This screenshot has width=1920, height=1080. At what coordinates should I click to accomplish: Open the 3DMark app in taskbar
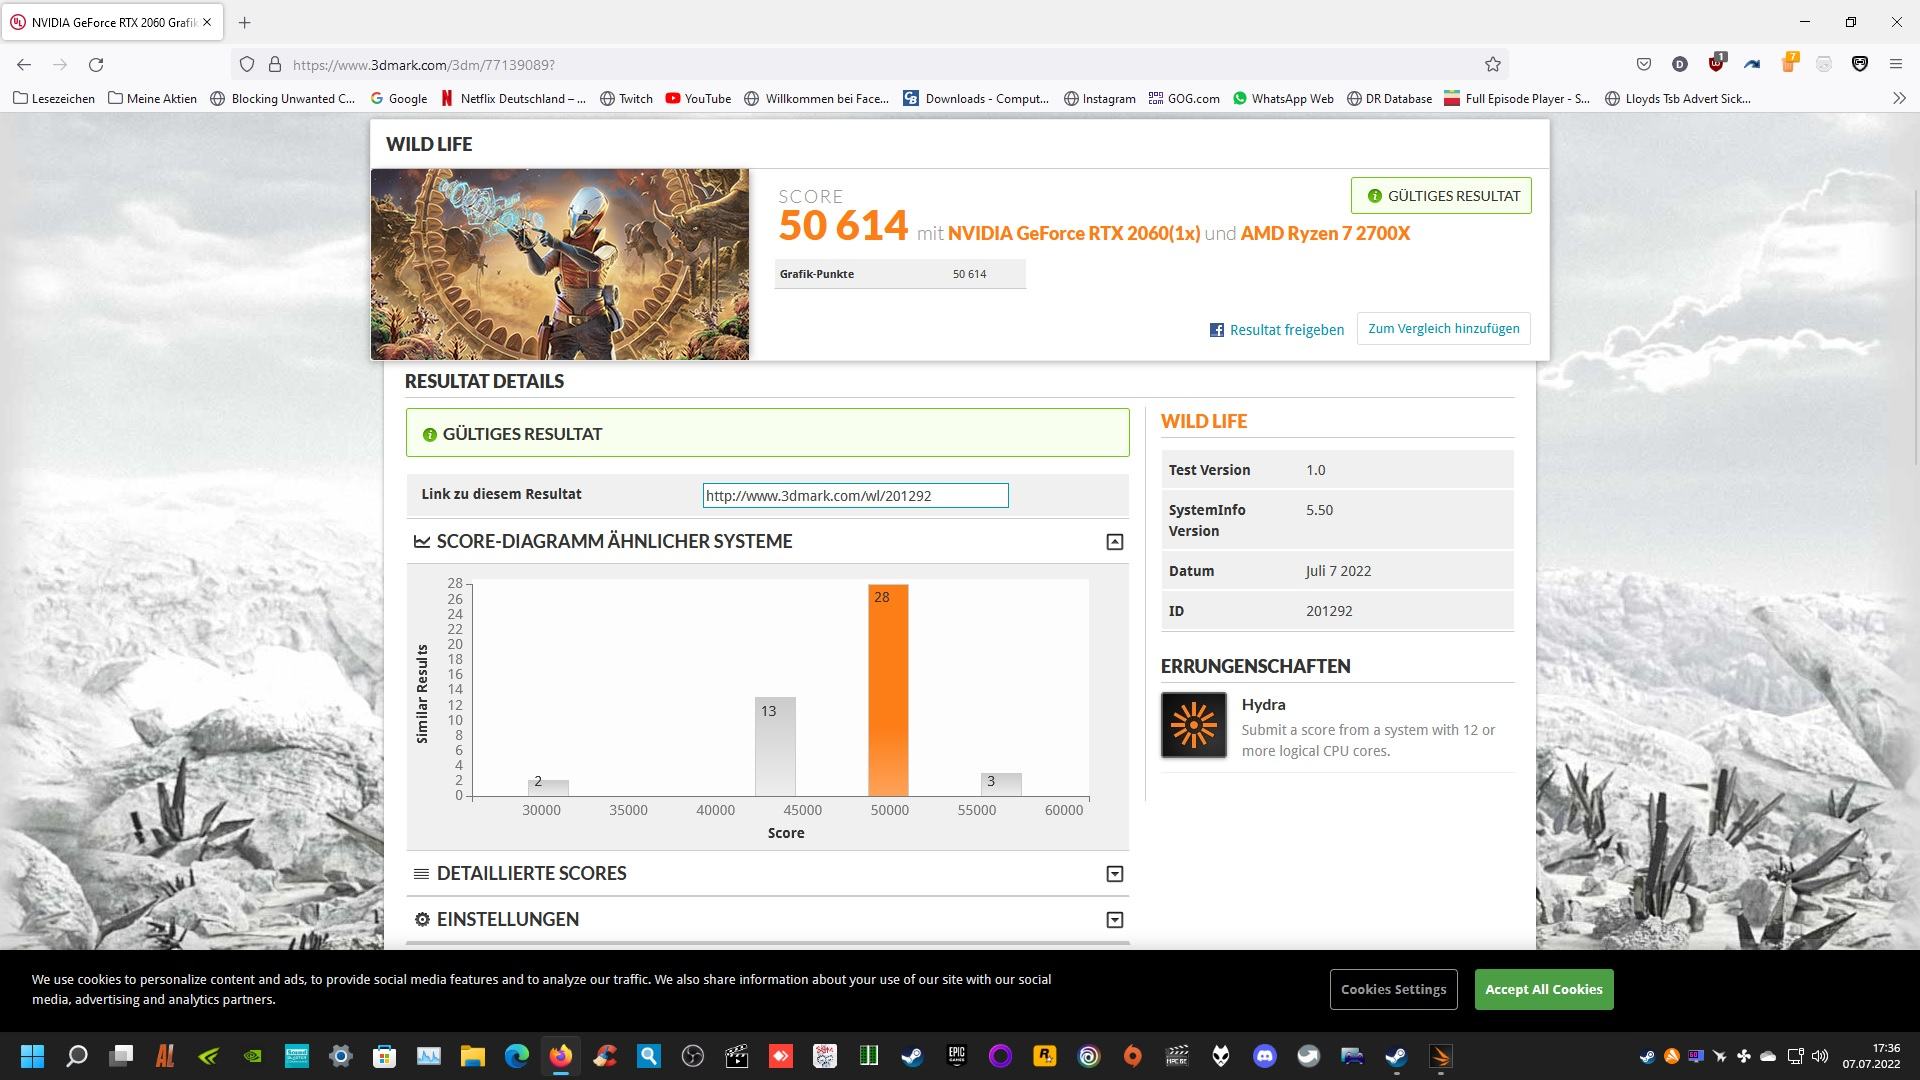[x=1441, y=1056]
